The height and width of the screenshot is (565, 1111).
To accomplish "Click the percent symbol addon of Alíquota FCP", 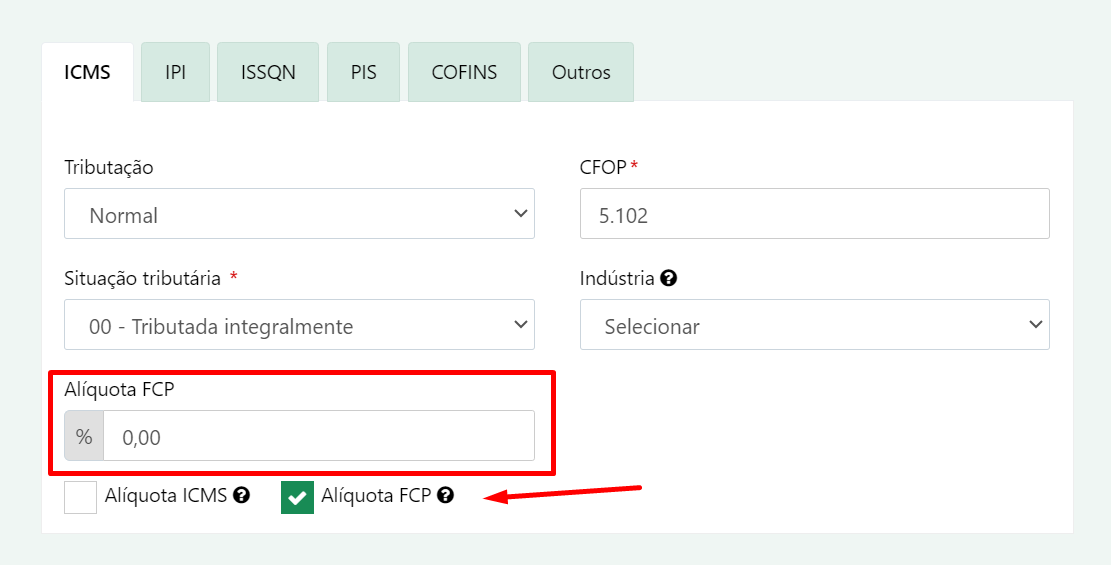I will tap(84, 437).
